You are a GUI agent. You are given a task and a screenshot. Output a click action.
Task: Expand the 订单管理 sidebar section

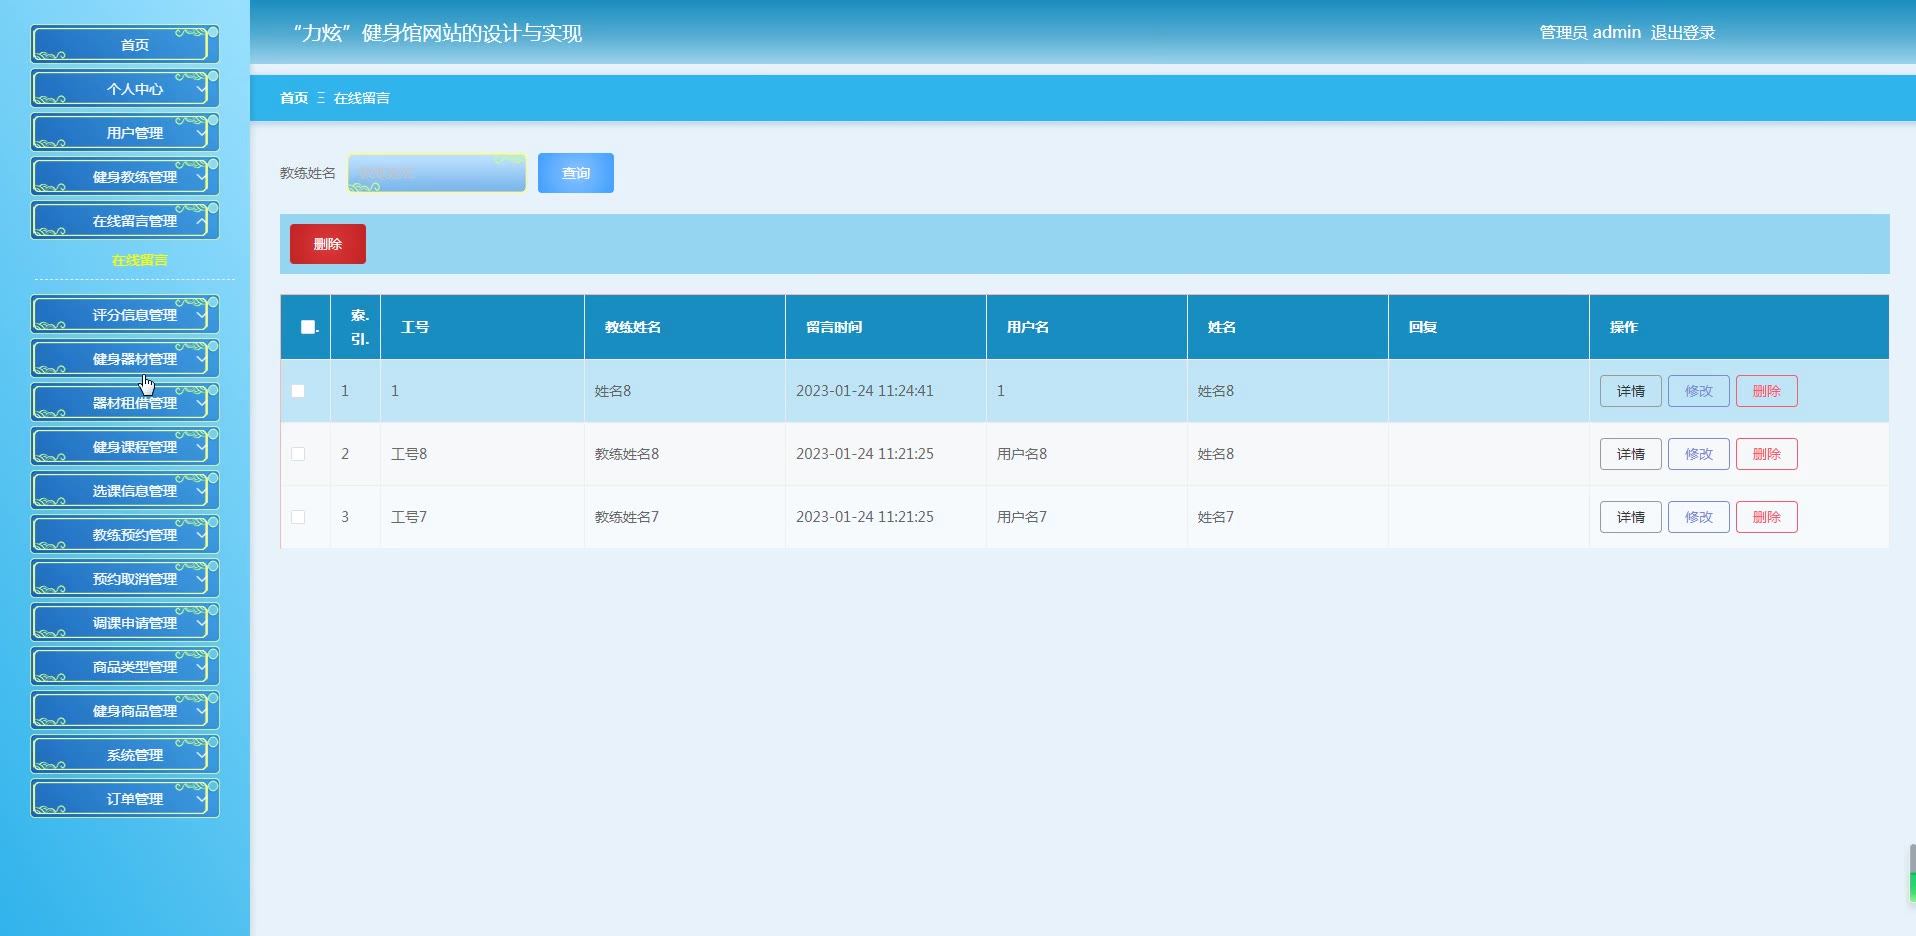tap(134, 799)
